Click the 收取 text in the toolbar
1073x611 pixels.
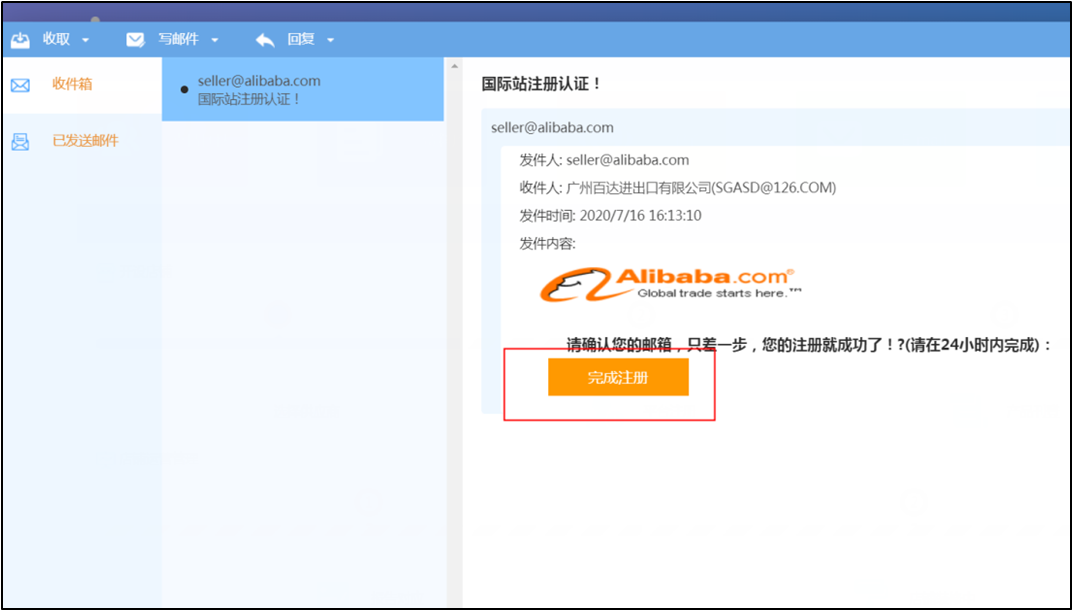[56, 40]
